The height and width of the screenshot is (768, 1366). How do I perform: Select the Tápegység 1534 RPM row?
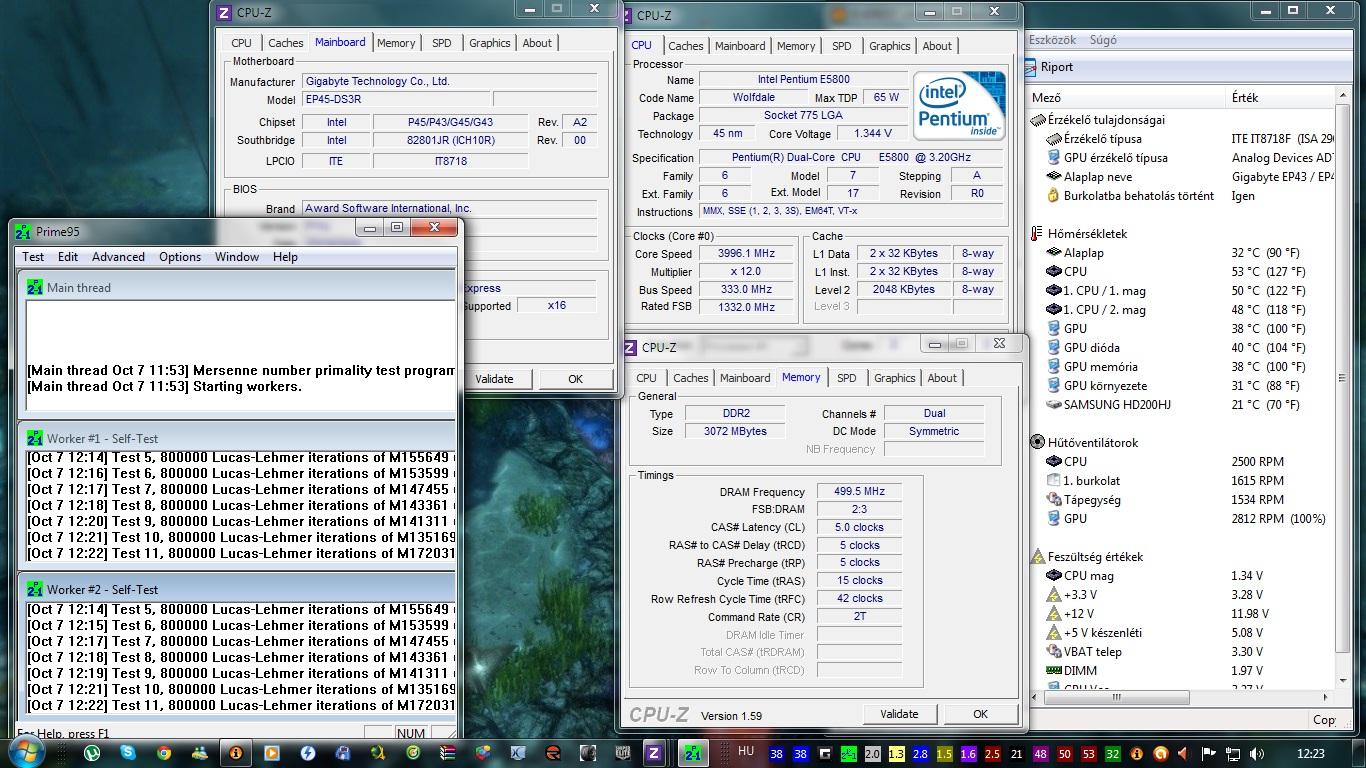(1180, 500)
